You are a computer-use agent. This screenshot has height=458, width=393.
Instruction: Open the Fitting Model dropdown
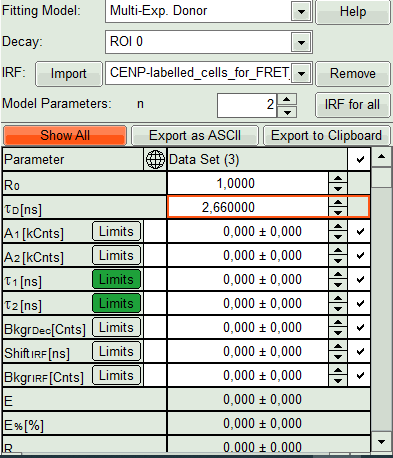[x=301, y=12]
